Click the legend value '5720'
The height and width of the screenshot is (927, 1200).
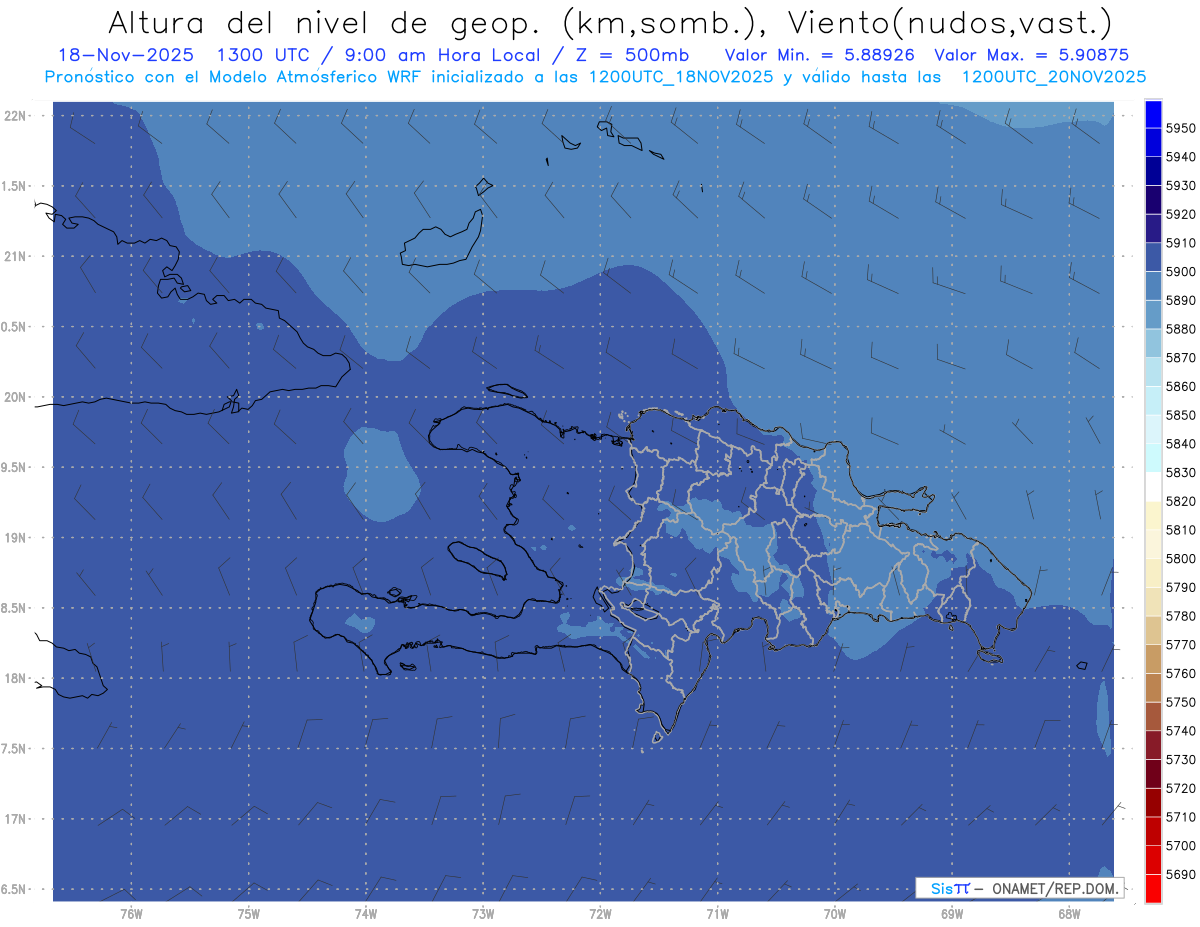pyautogui.click(x=1181, y=788)
